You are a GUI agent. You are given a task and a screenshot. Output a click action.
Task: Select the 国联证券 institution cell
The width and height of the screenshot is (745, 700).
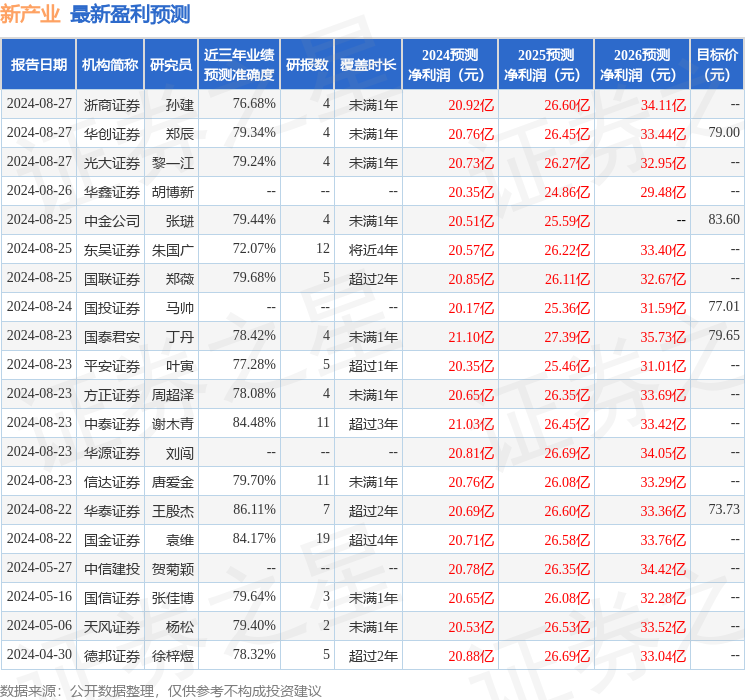click(112, 279)
